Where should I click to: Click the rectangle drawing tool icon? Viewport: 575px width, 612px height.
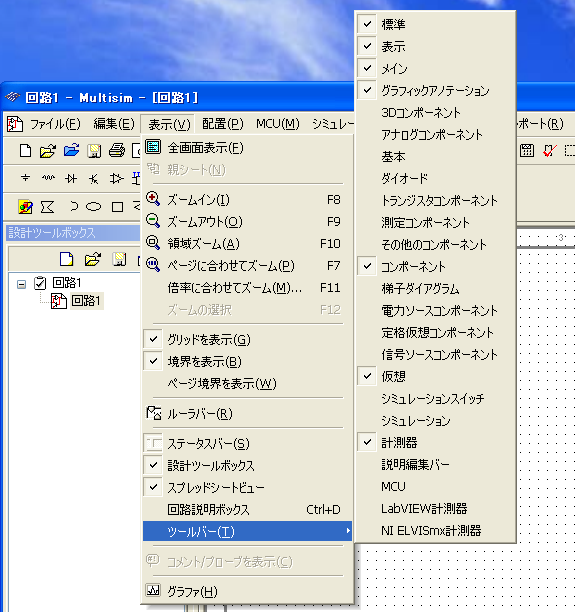pos(117,206)
